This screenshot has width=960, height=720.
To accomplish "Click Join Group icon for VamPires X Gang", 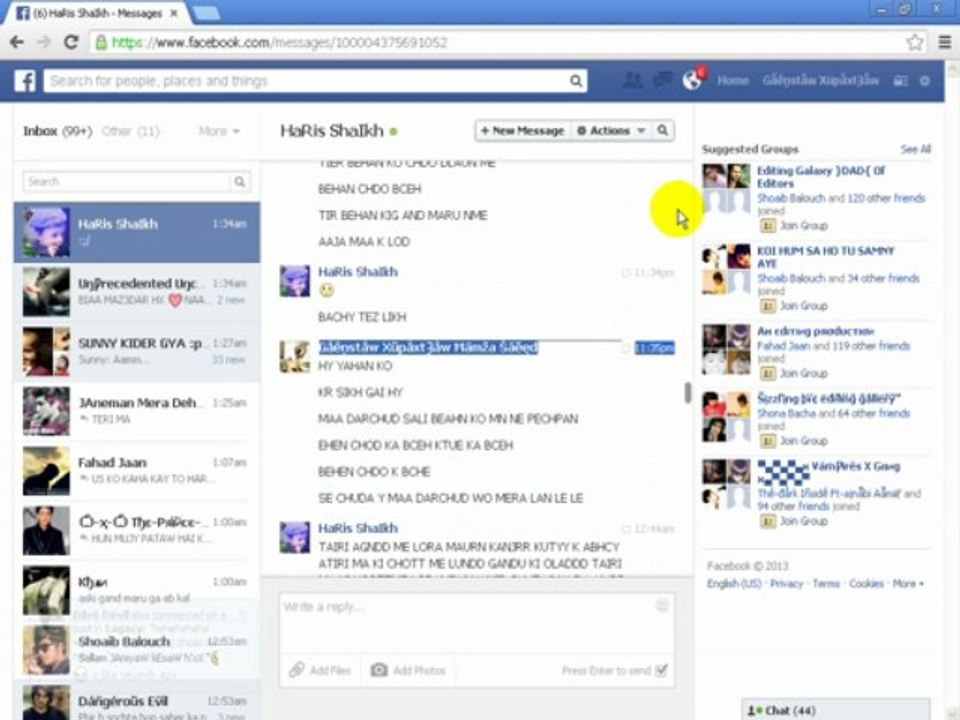I will point(767,521).
